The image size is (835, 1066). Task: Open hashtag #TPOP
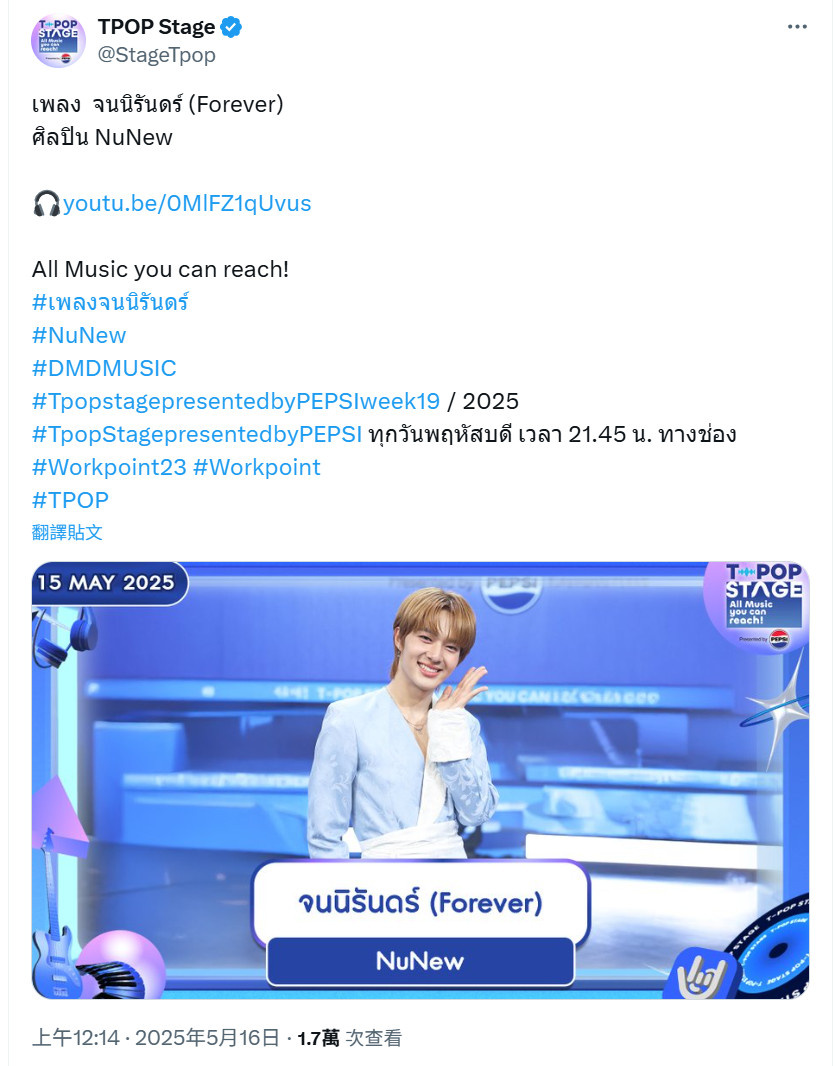click(x=70, y=500)
